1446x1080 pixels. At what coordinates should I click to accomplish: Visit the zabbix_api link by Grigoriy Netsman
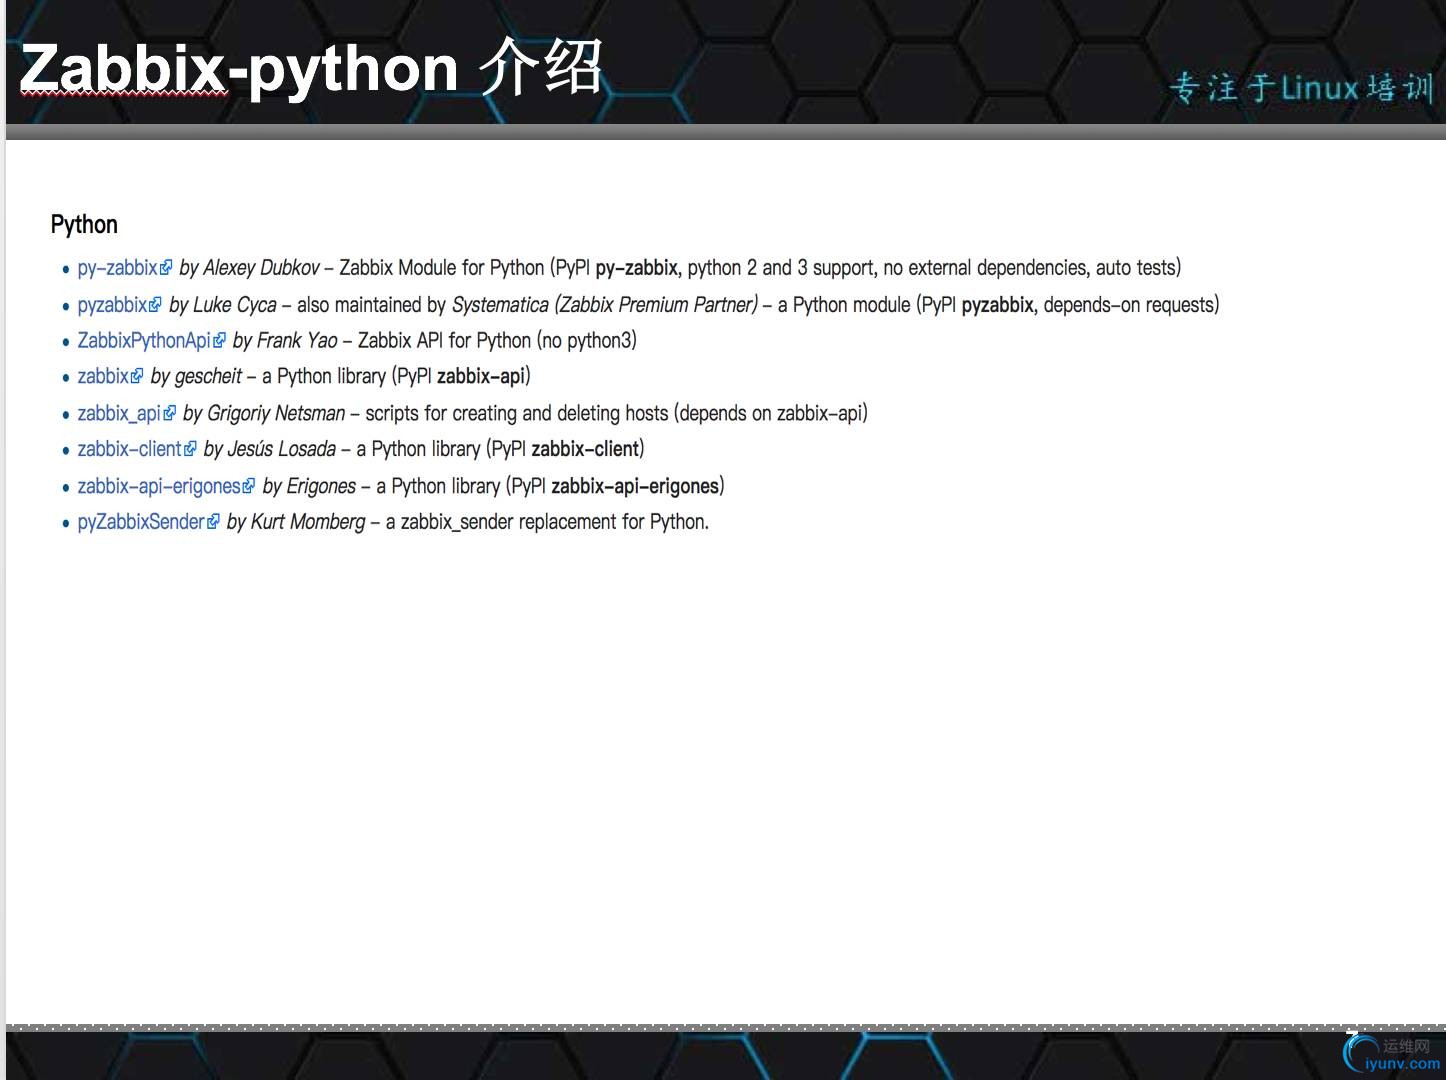[119, 414]
